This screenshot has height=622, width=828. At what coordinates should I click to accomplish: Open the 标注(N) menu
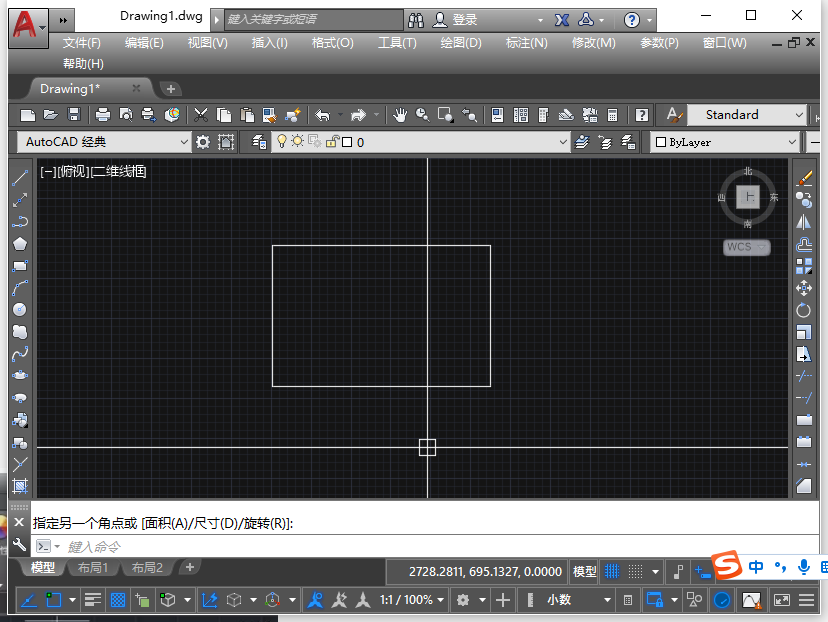click(526, 43)
